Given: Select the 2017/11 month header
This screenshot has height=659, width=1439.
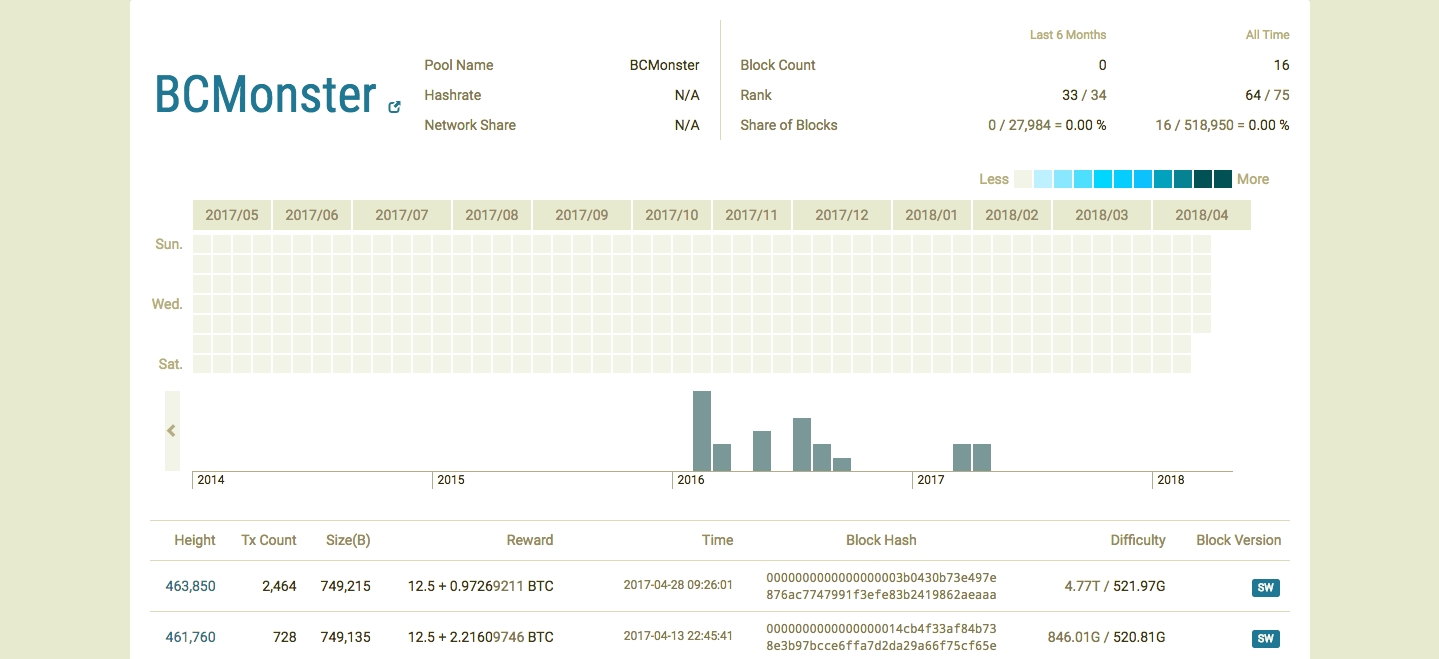Looking at the screenshot, I should [x=752, y=215].
